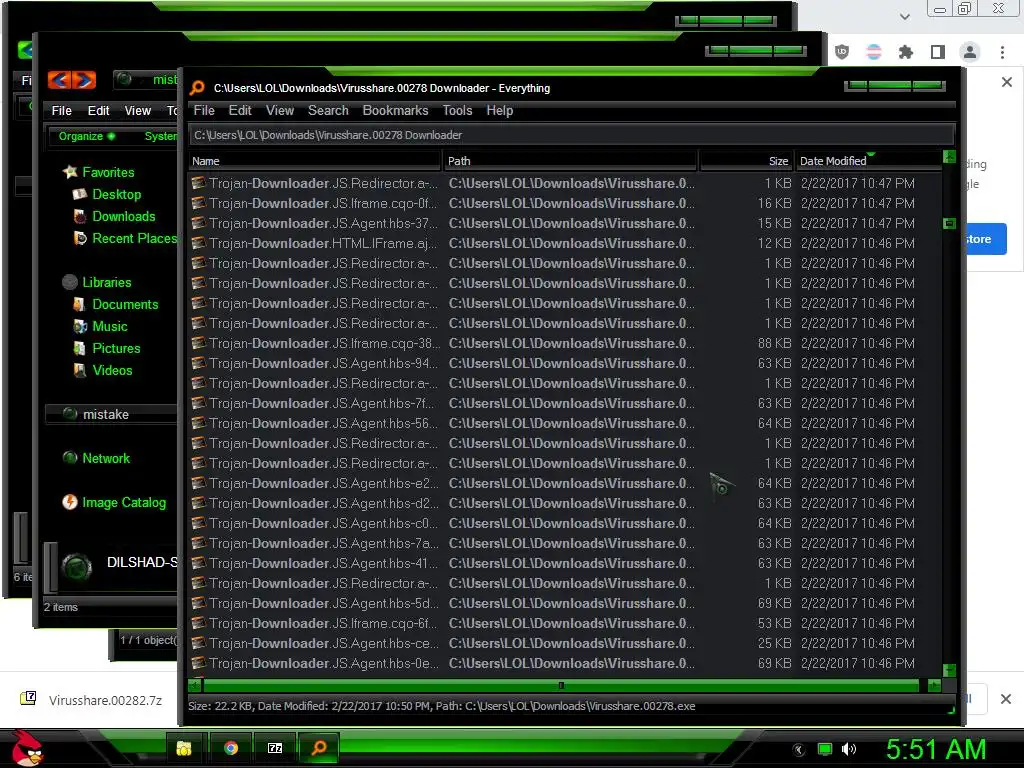Click horizontal scrollbar right arrow in Everything
The height and width of the screenshot is (768, 1024).
(934, 685)
